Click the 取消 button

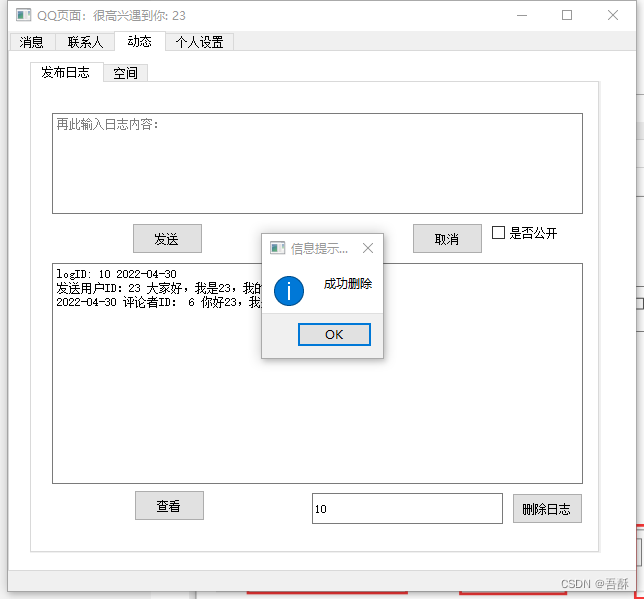click(x=447, y=239)
